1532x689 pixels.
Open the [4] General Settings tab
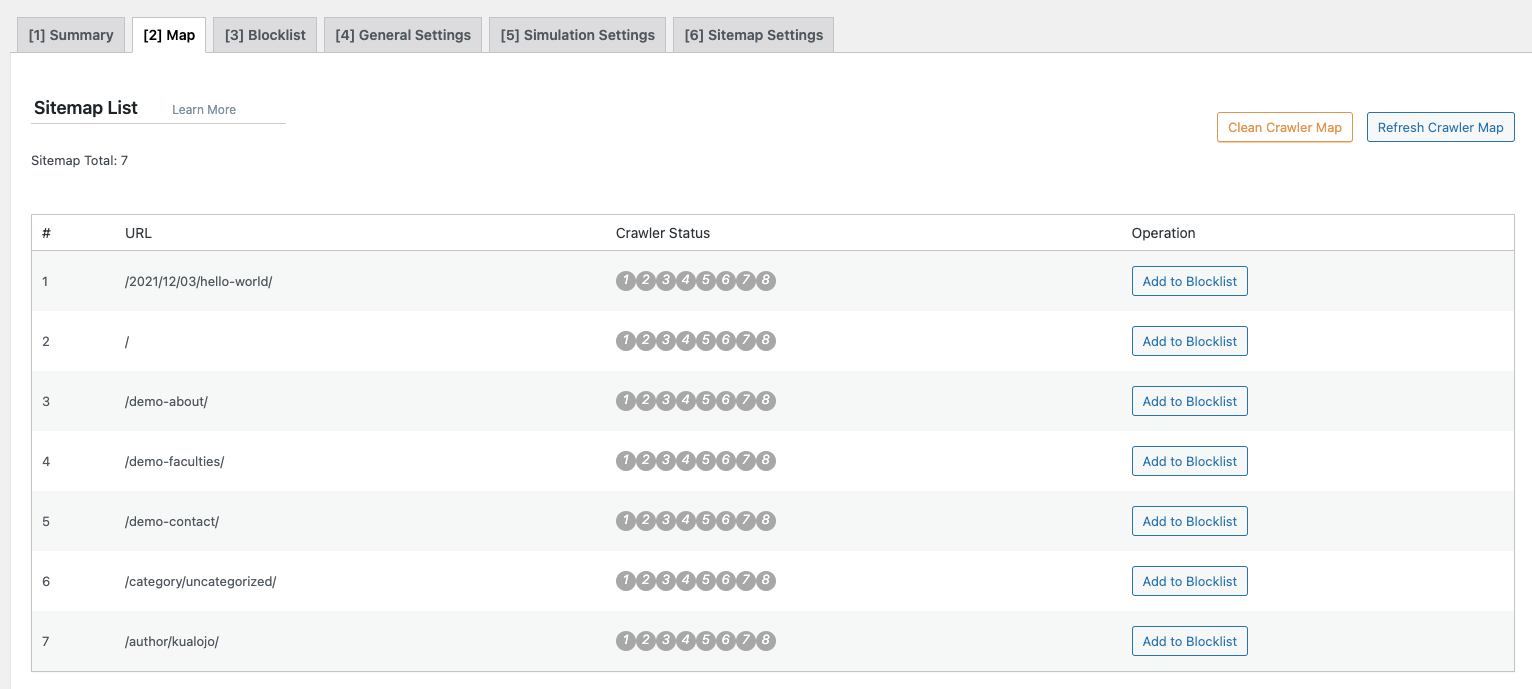(x=403, y=35)
